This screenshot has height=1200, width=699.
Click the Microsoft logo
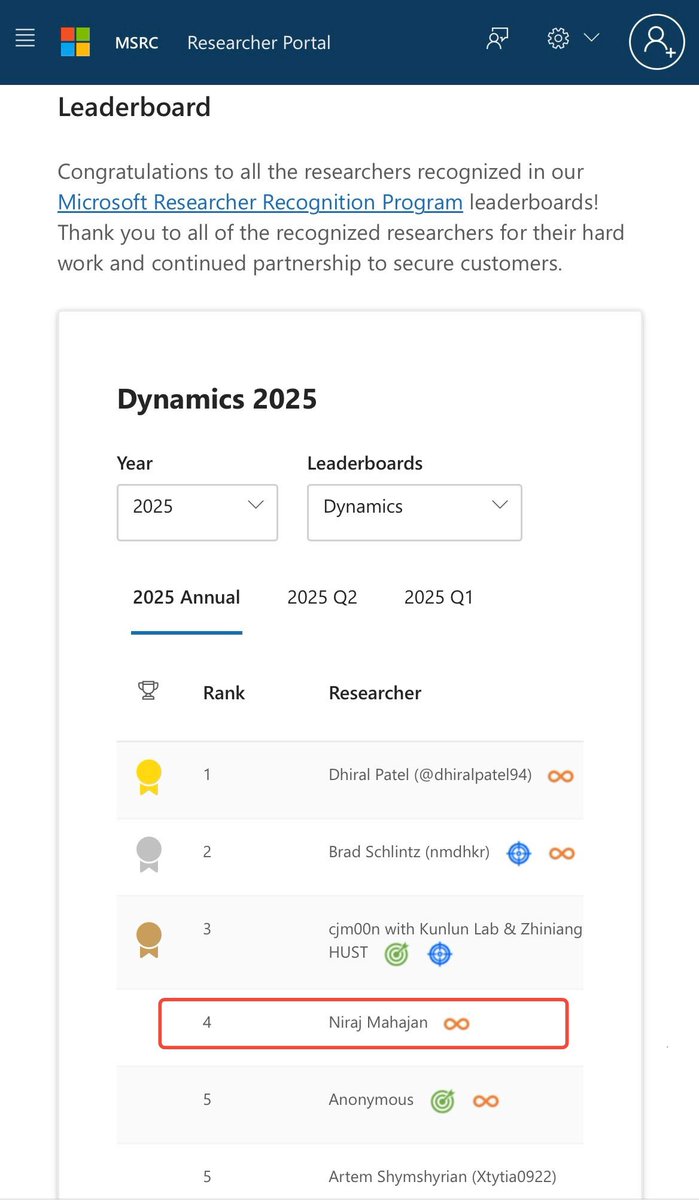[75, 42]
